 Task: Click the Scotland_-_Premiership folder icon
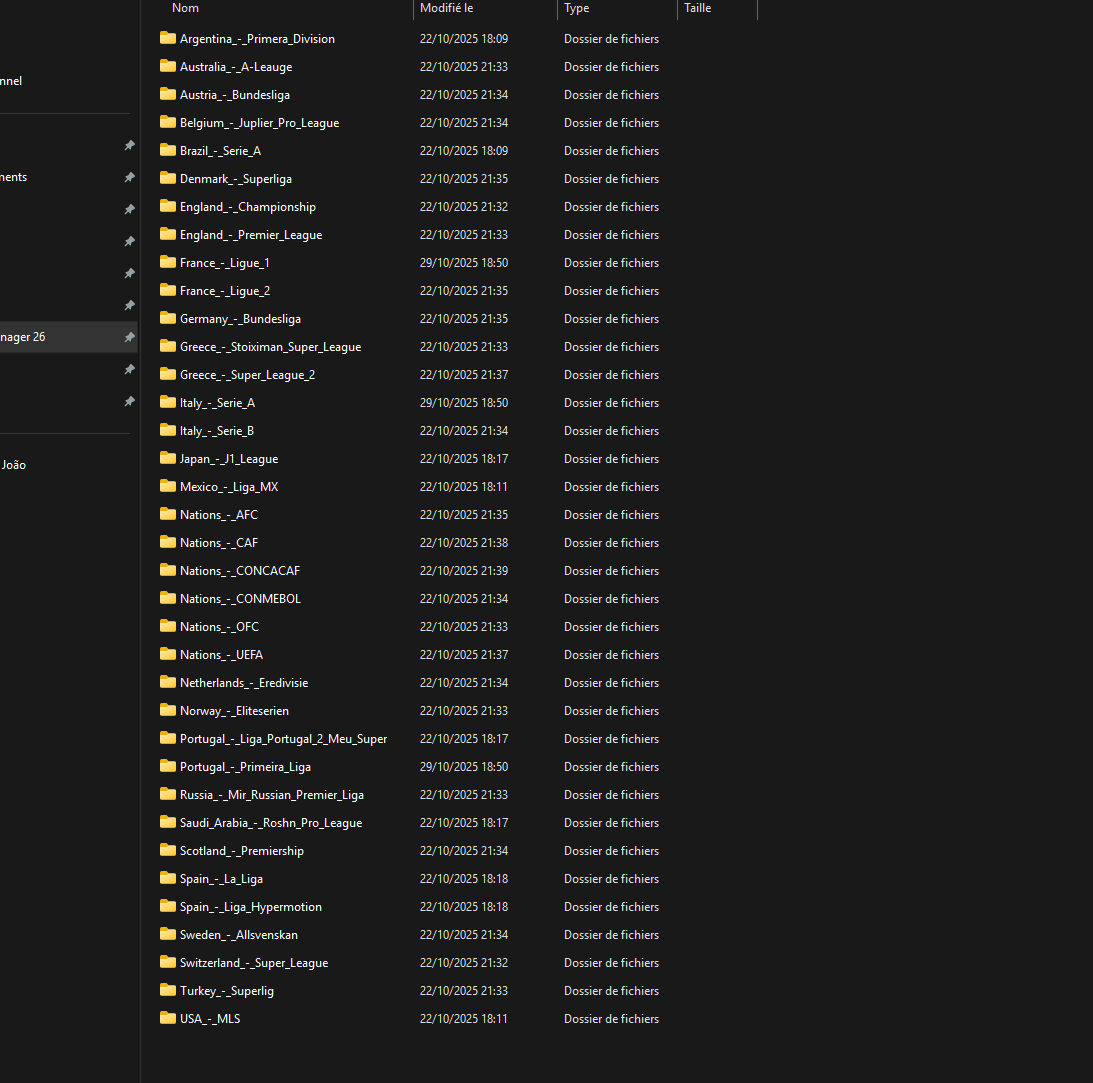pyautogui.click(x=167, y=850)
